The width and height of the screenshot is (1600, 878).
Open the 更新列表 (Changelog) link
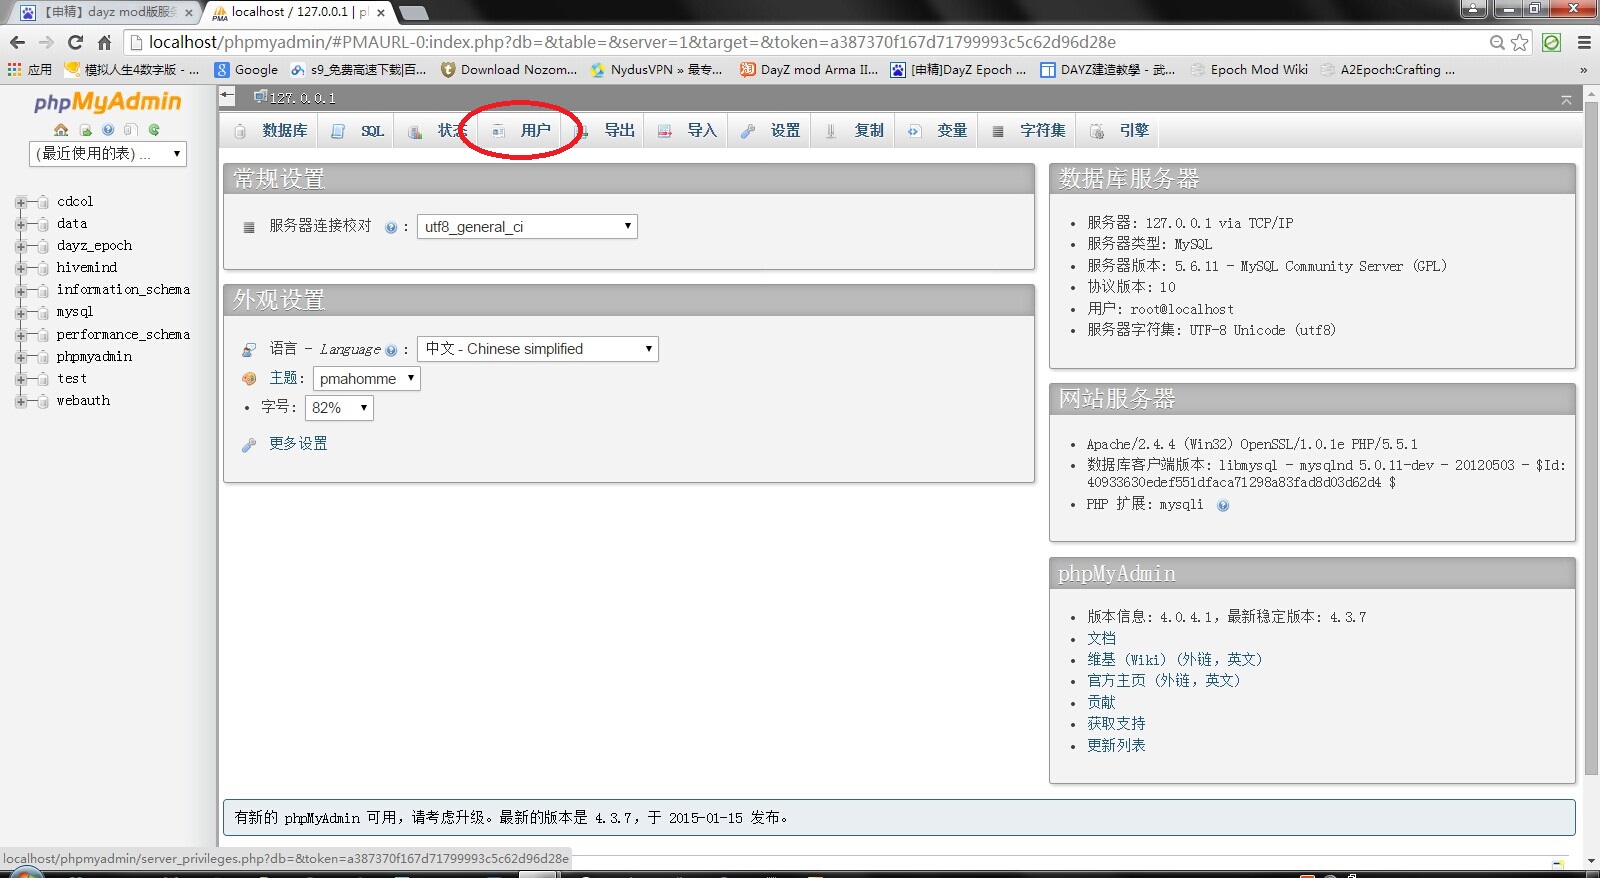click(x=1116, y=746)
